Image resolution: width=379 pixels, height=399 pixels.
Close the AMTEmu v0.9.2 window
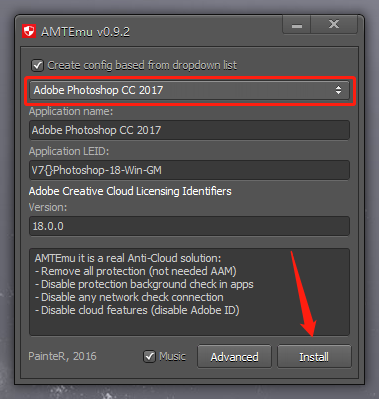(334, 25)
